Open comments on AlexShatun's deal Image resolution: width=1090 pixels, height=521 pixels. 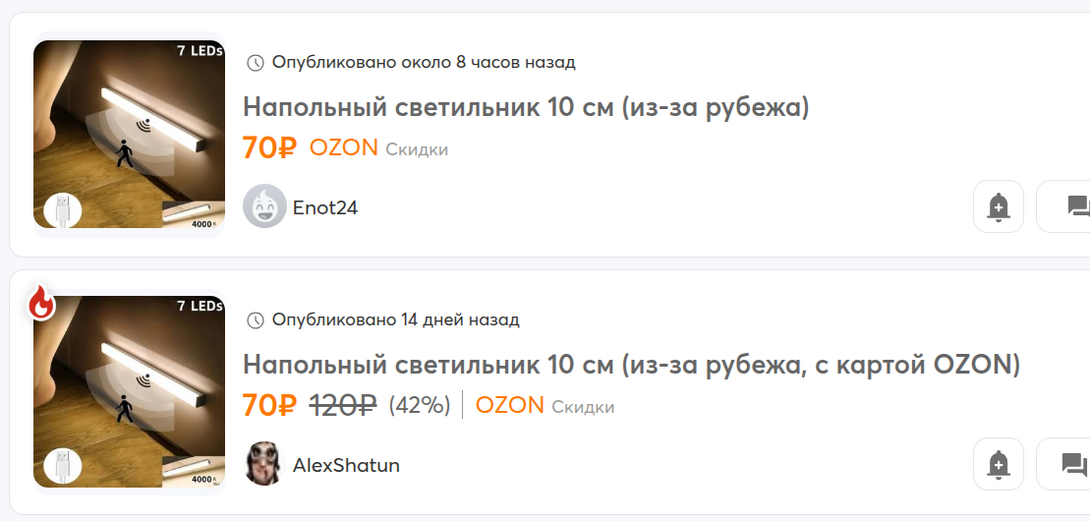(1070, 464)
